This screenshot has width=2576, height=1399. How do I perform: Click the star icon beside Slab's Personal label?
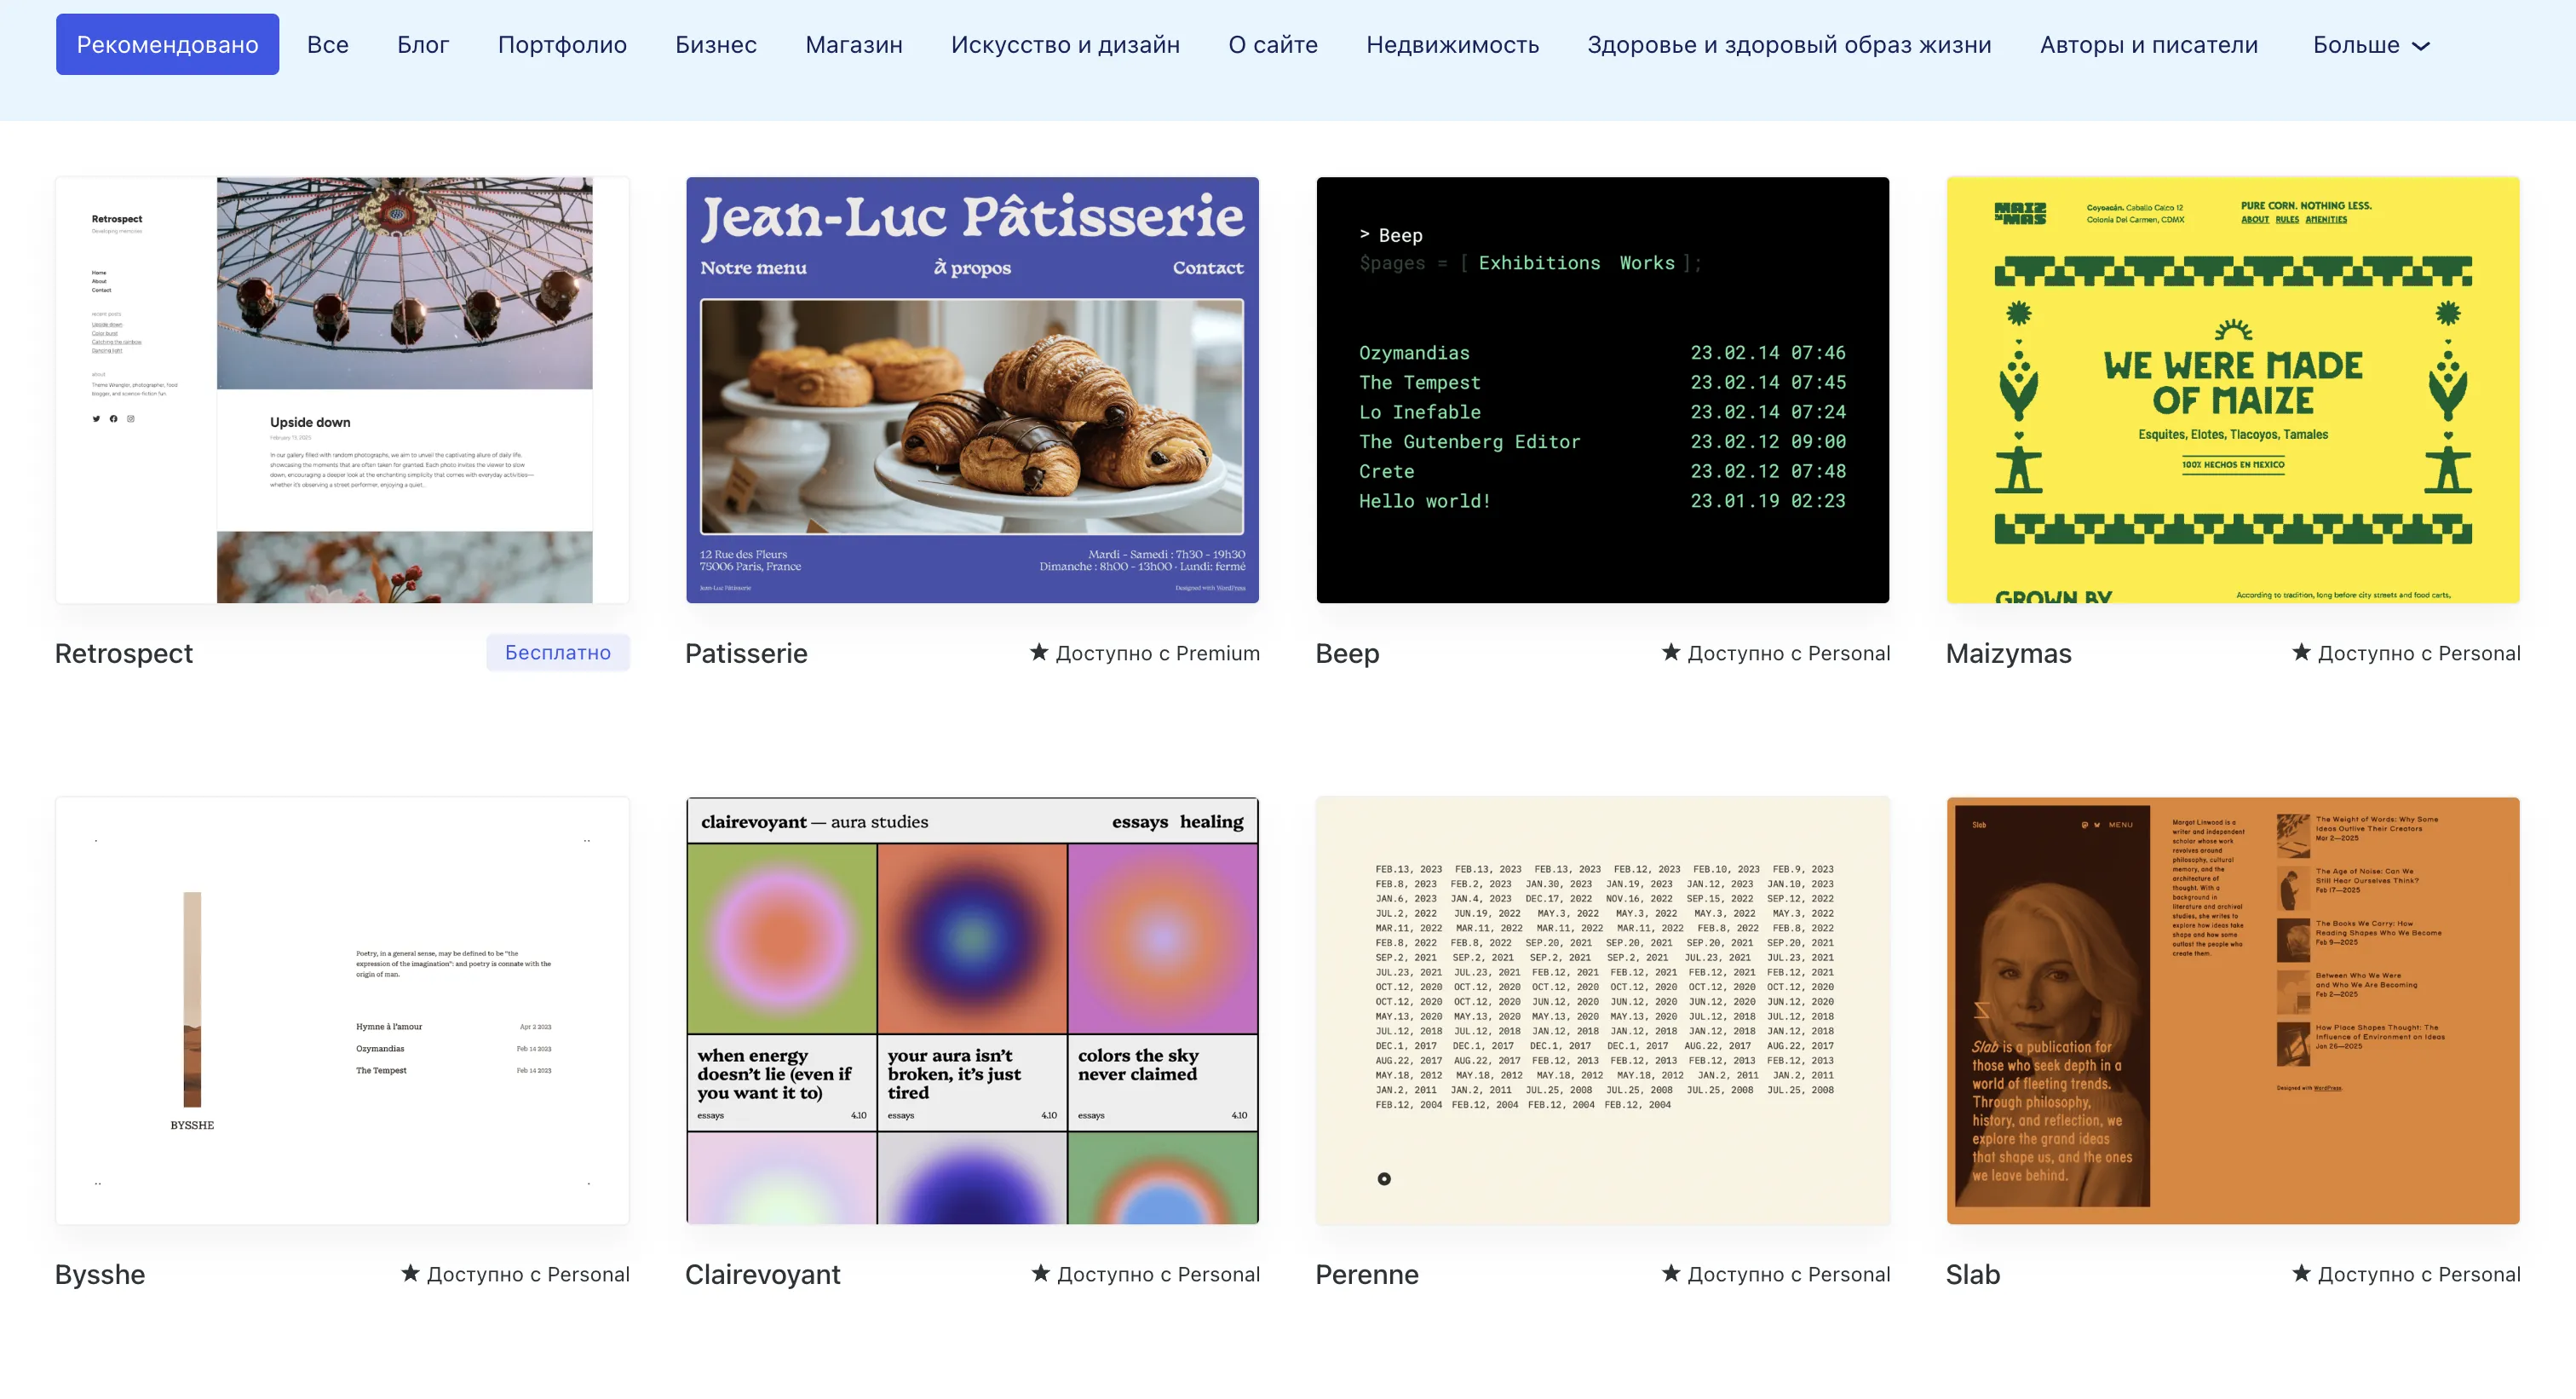[2301, 1273]
